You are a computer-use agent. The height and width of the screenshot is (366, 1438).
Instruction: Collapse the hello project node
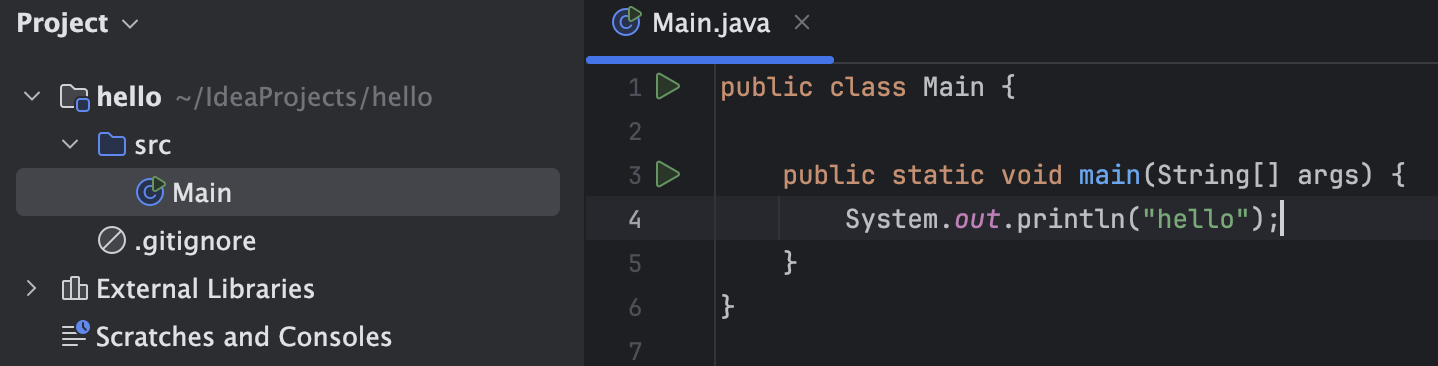pos(32,97)
